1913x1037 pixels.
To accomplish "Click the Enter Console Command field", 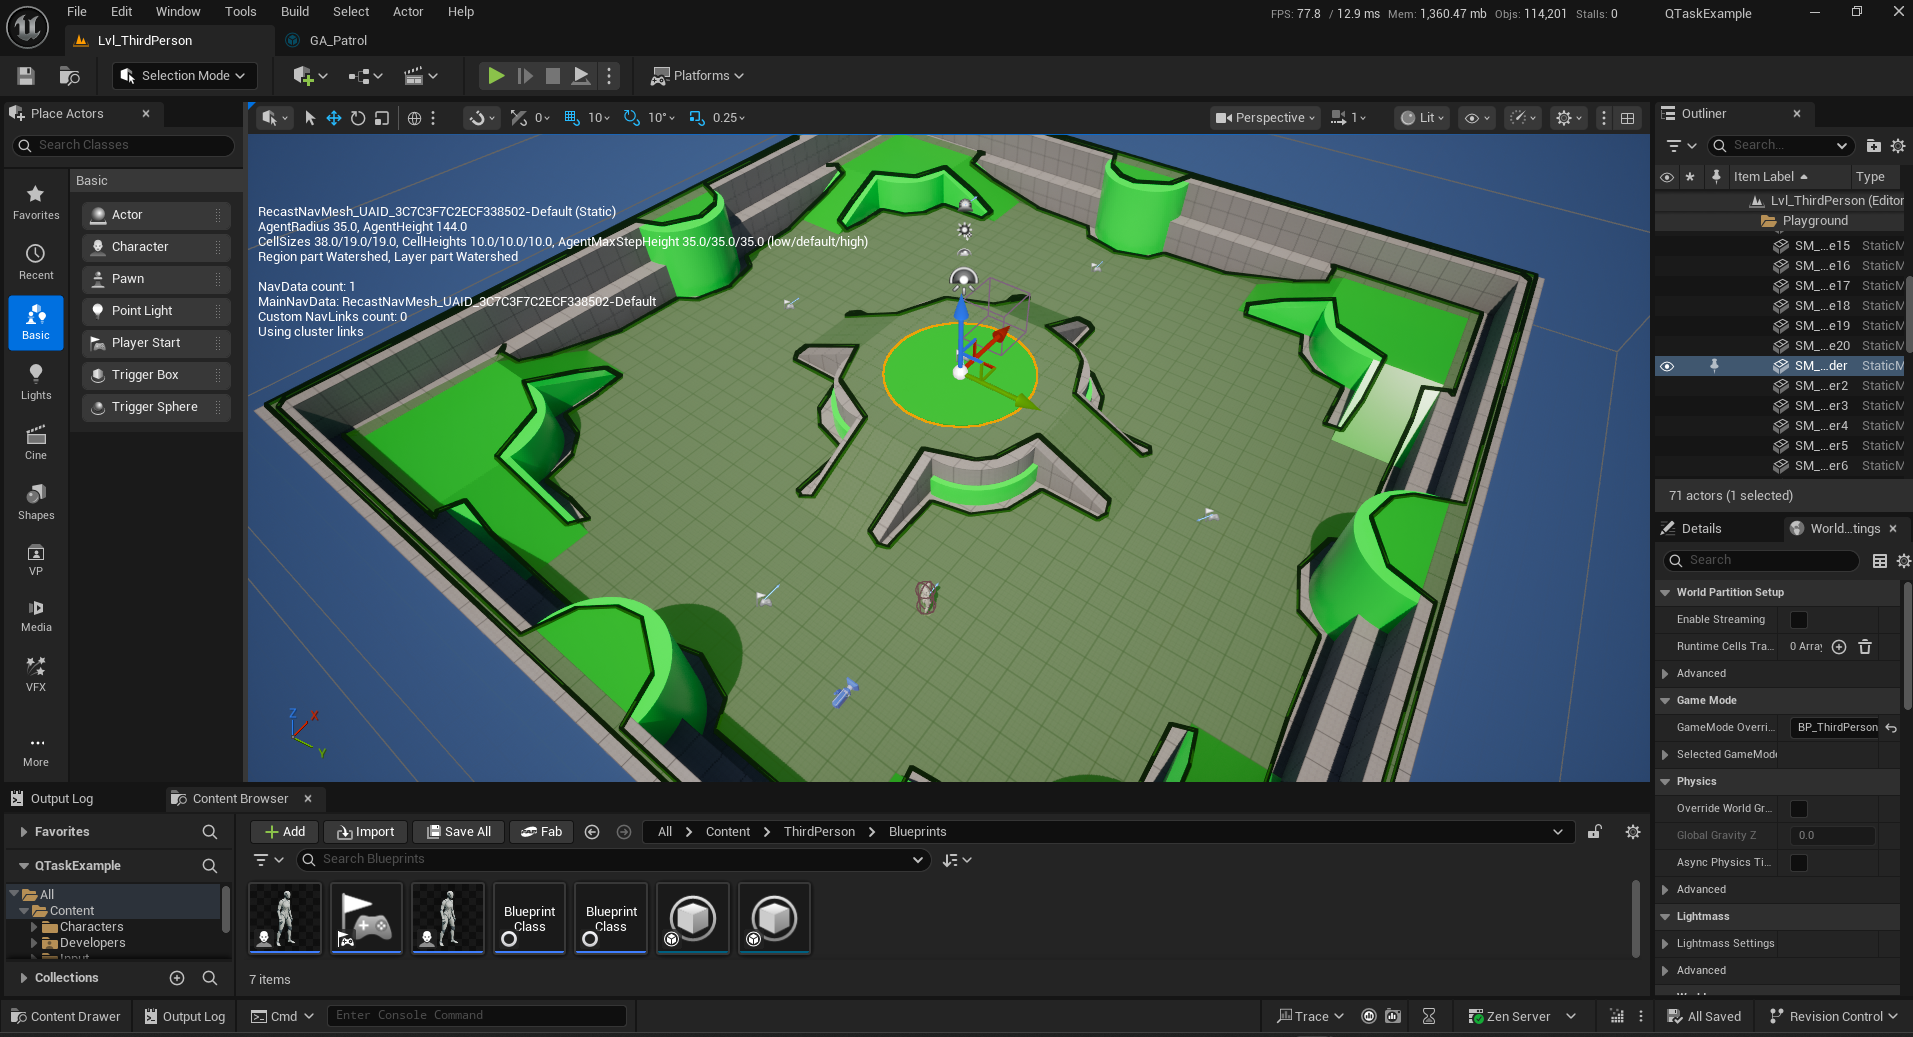I will point(477,1016).
